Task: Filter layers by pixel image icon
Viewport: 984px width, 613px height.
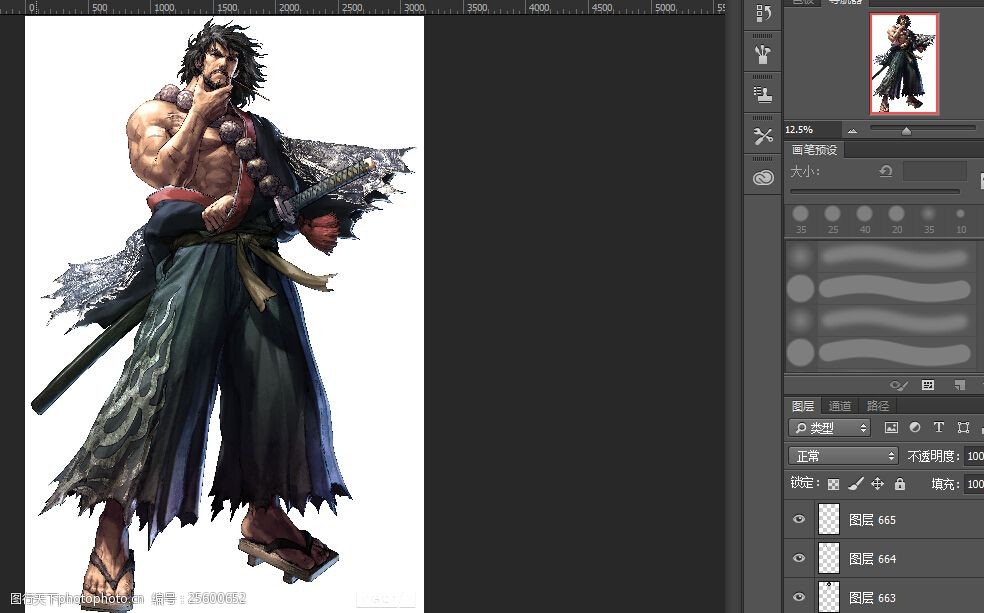Action: click(x=890, y=428)
